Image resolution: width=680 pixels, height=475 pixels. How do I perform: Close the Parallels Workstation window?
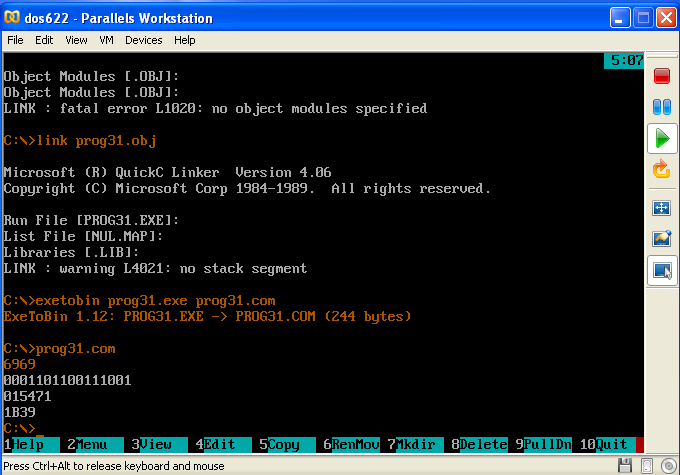coord(667,18)
